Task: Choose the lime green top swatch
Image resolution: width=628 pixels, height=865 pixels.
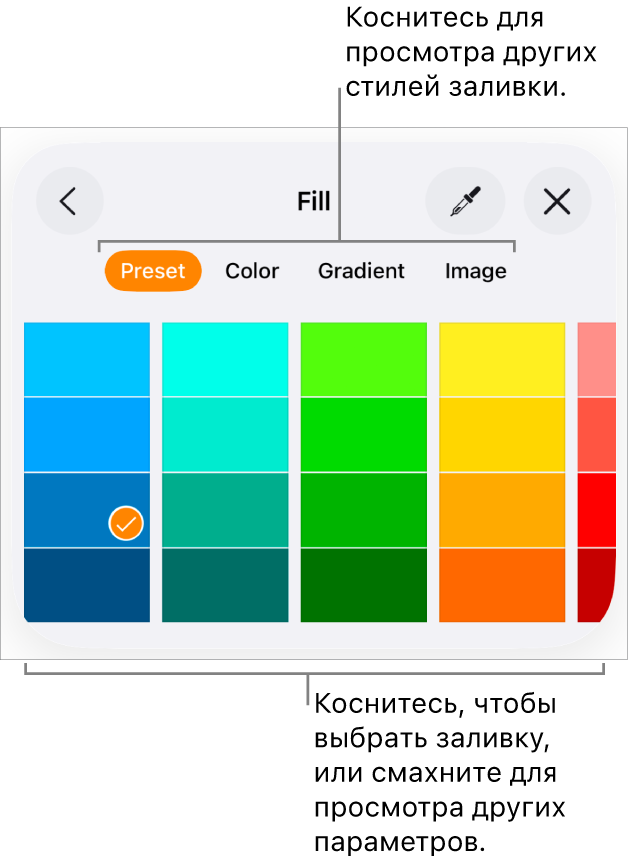Action: pyautogui.click(x=363, y=359)
